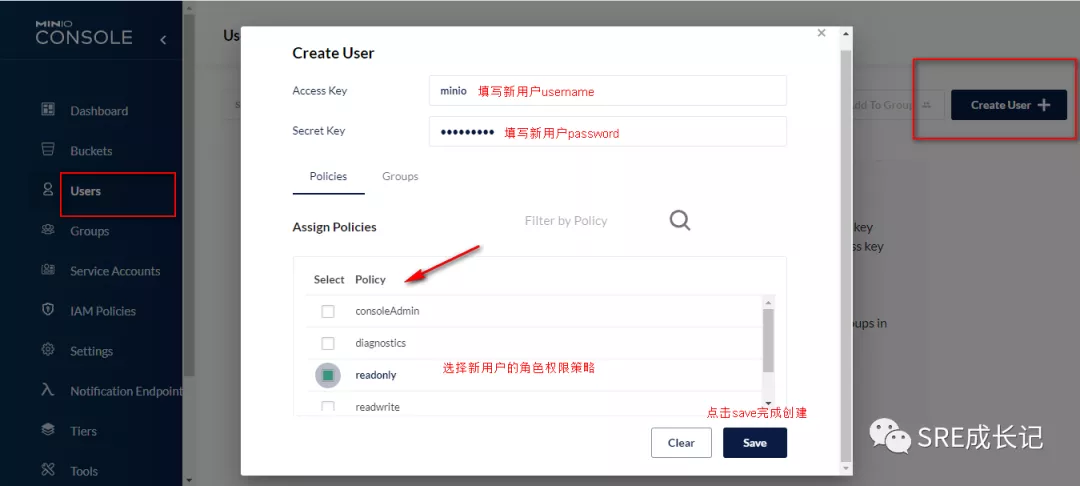1080x486 pixels.
Task: Click the IAM Policies shield icon
Action: click(x=48, y=310)
